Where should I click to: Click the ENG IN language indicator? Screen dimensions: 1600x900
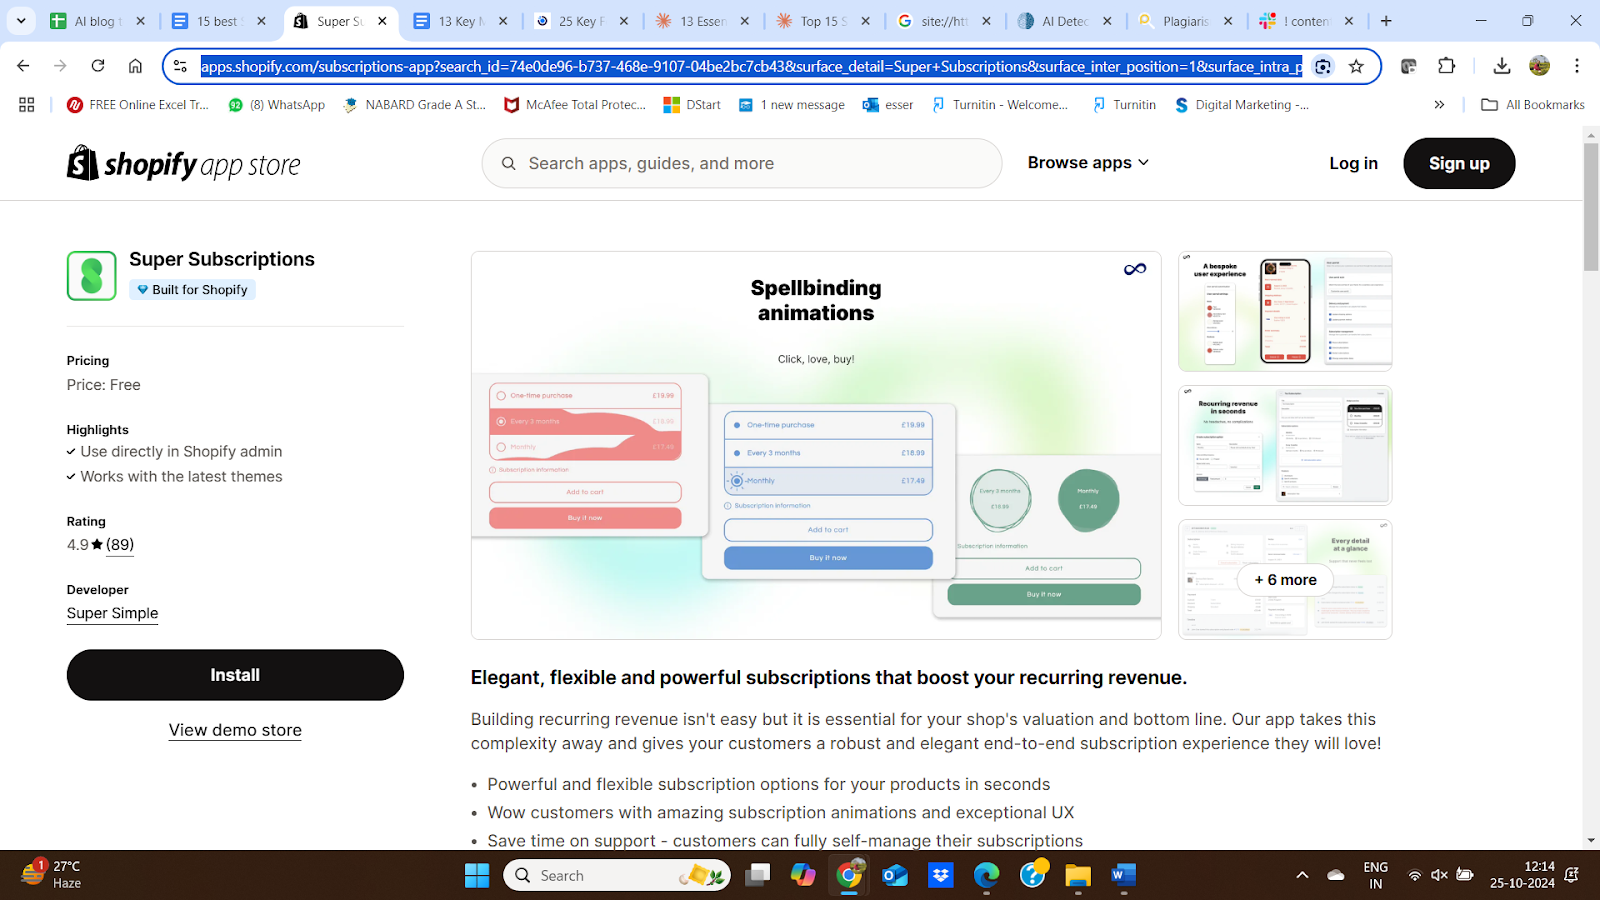[x=1376, y=875]
